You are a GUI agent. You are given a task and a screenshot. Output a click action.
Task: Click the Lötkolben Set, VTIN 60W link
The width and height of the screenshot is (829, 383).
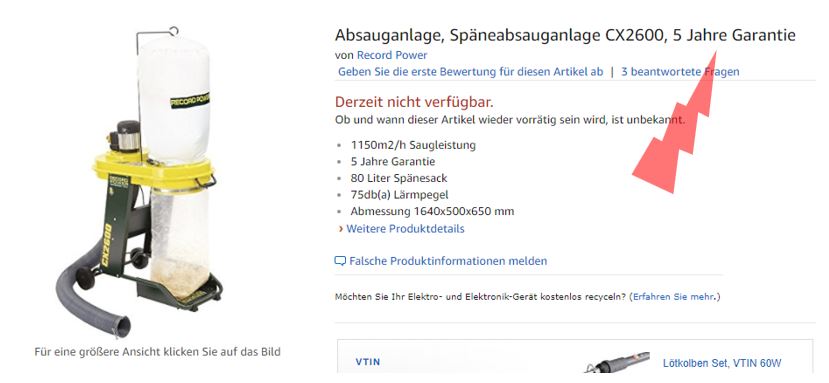point(722,363)
